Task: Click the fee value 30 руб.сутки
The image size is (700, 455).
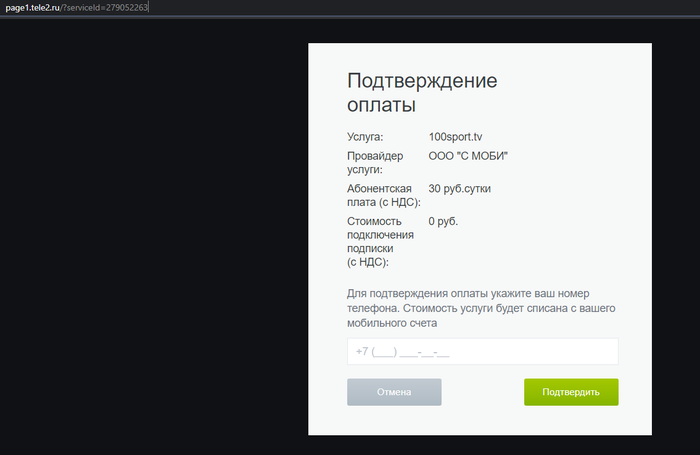Action: click(459, 188)
